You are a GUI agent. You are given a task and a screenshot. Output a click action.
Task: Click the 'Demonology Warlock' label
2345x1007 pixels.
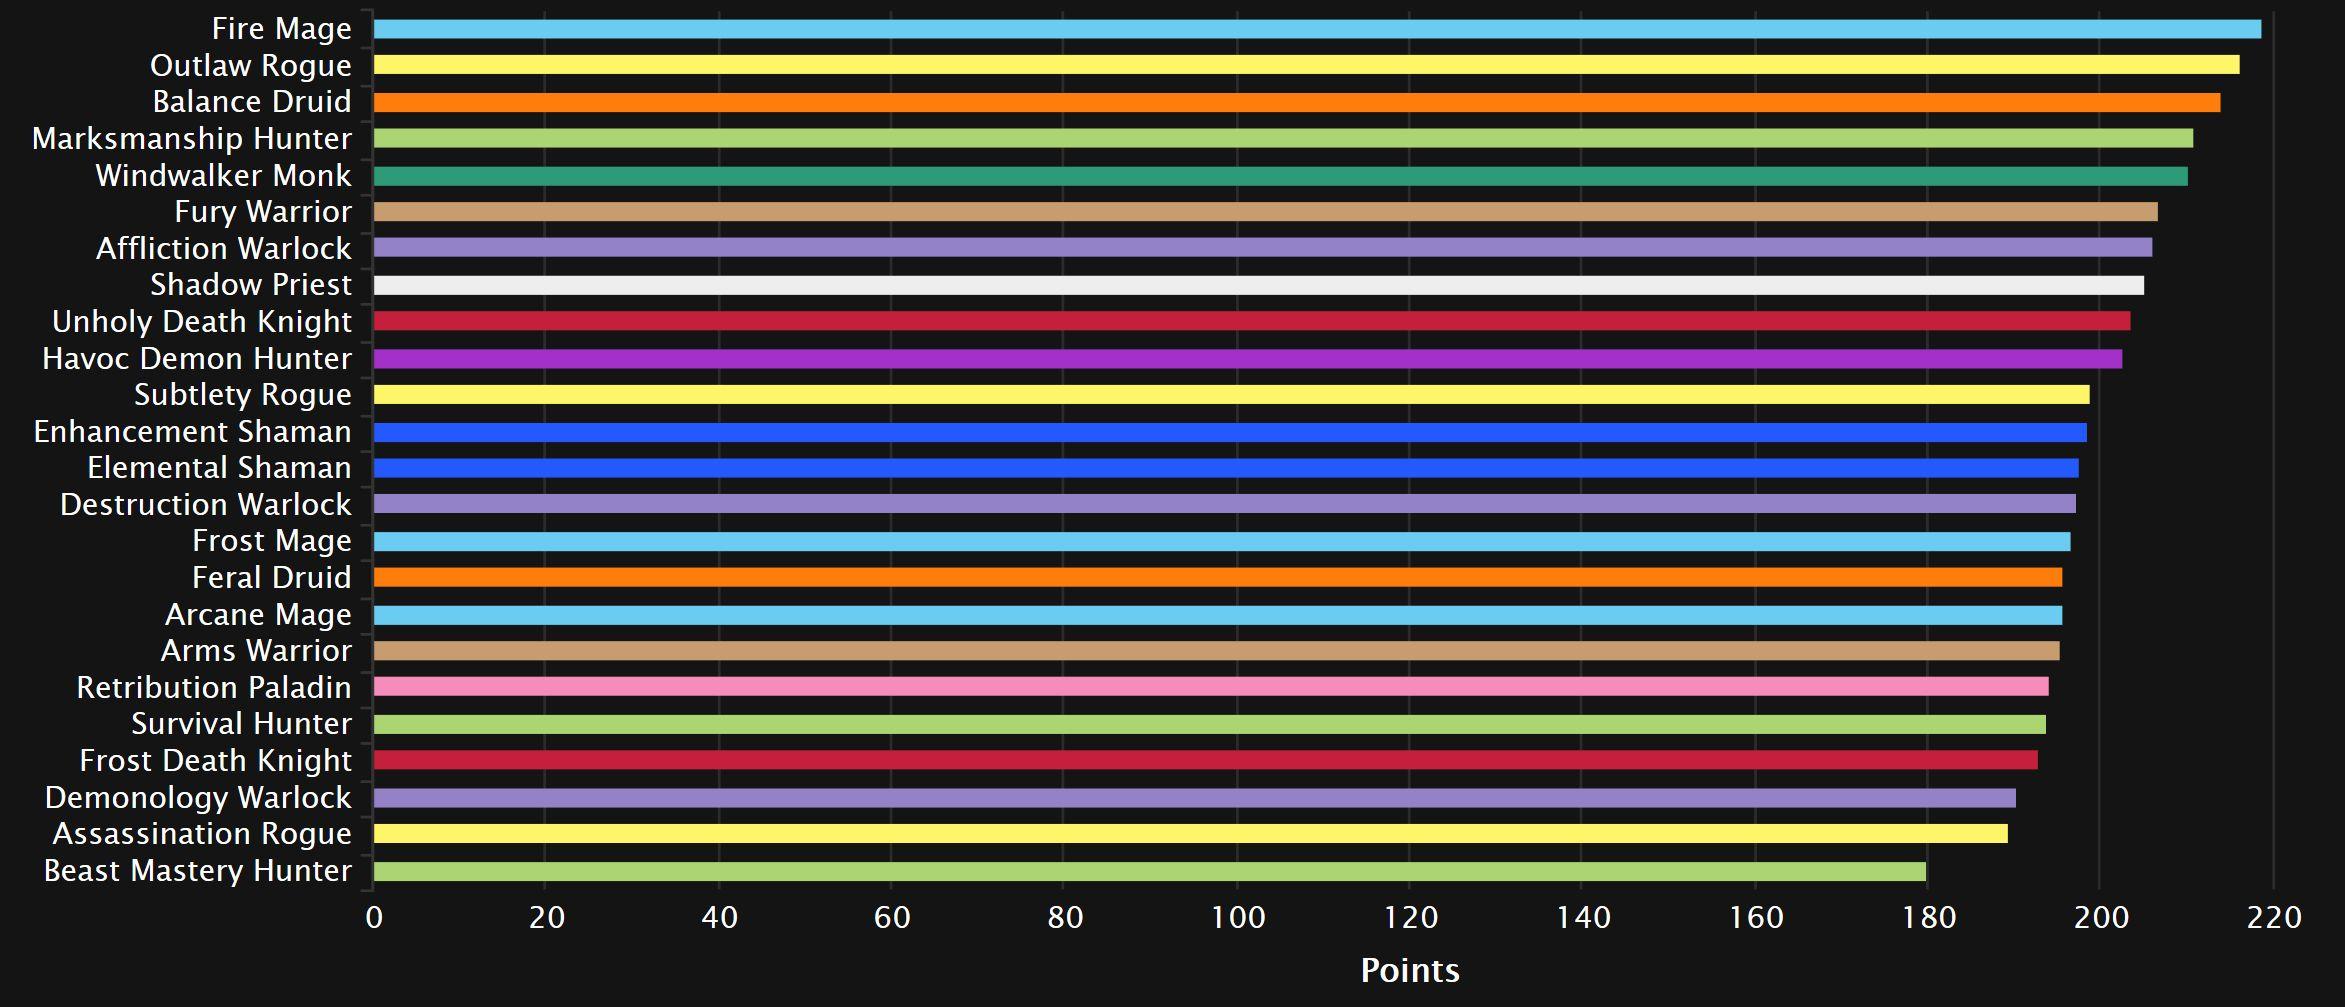click(x=198, y=798)
